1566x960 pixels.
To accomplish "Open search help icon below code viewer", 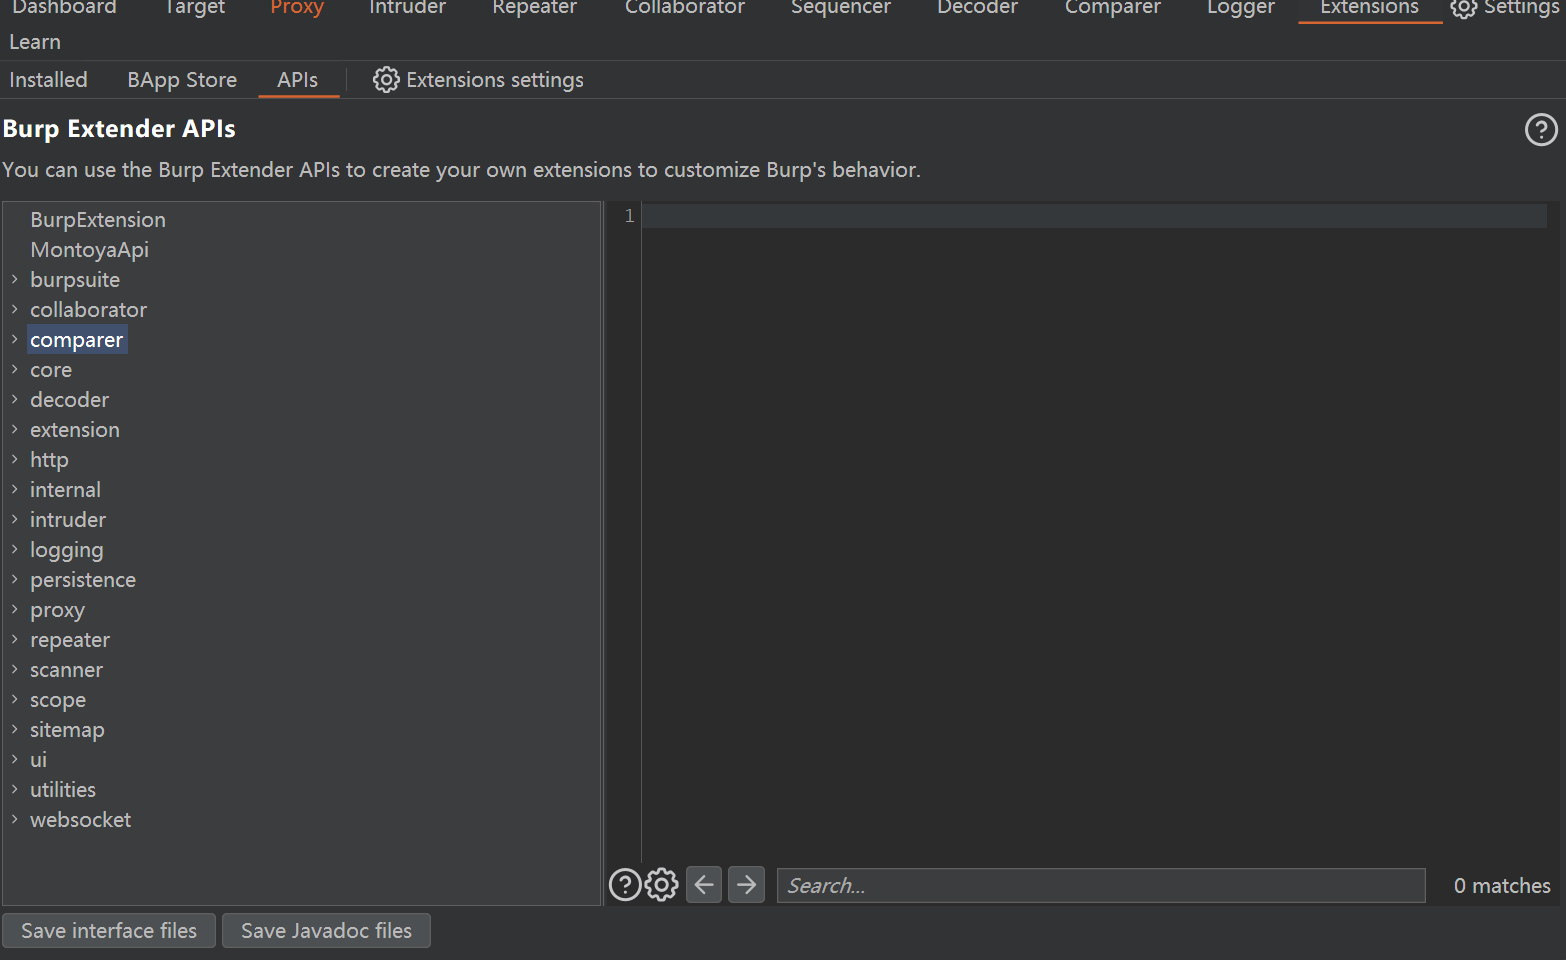I will 625,885.
